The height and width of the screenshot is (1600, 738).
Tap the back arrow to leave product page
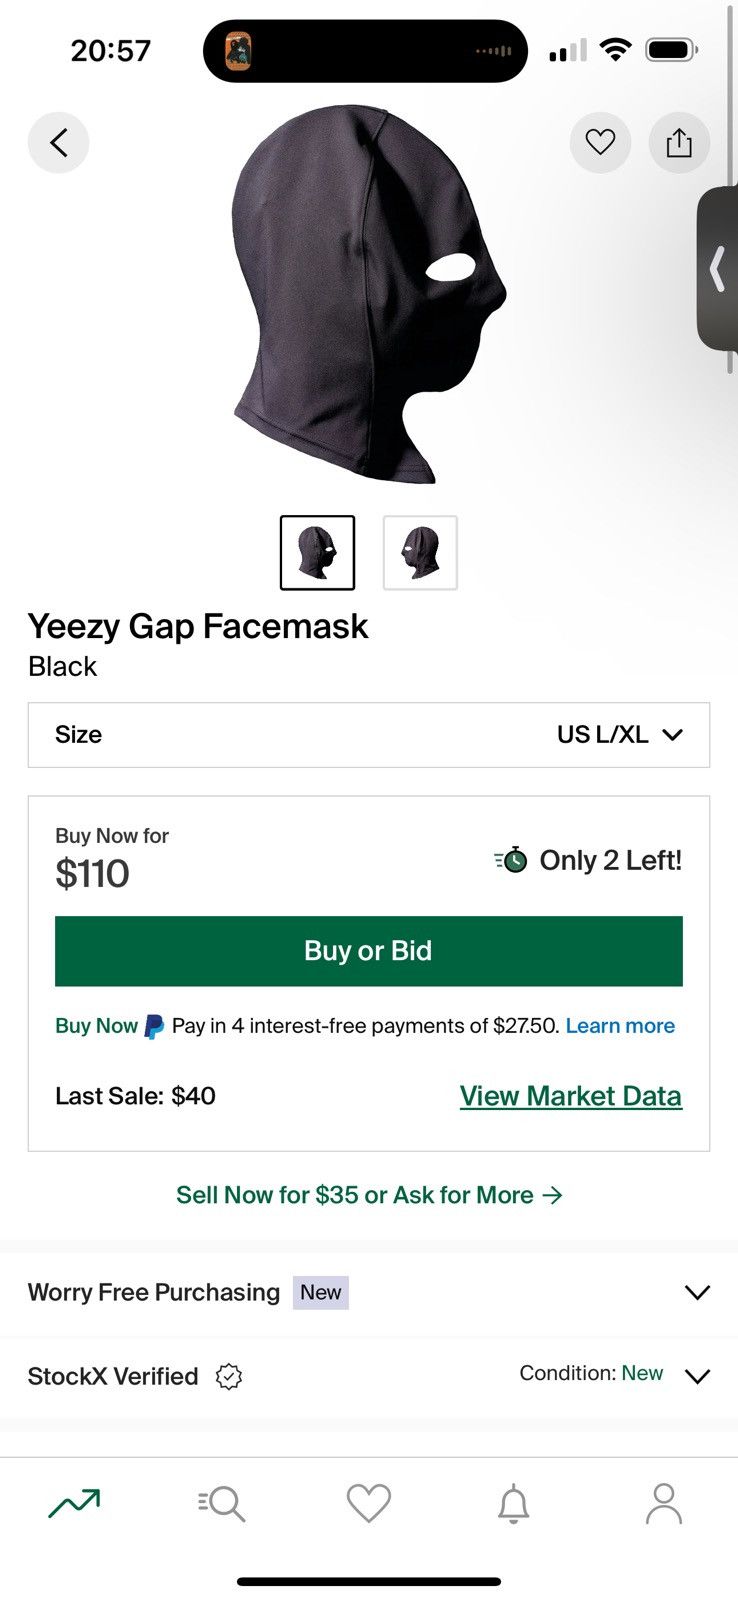click(x=58, y=142)
